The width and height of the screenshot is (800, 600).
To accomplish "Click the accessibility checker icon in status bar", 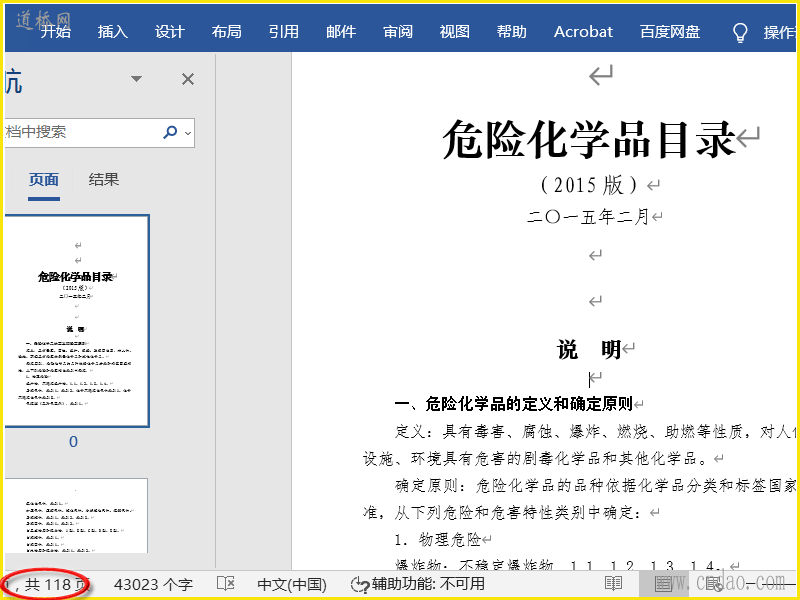I will 360,584.
